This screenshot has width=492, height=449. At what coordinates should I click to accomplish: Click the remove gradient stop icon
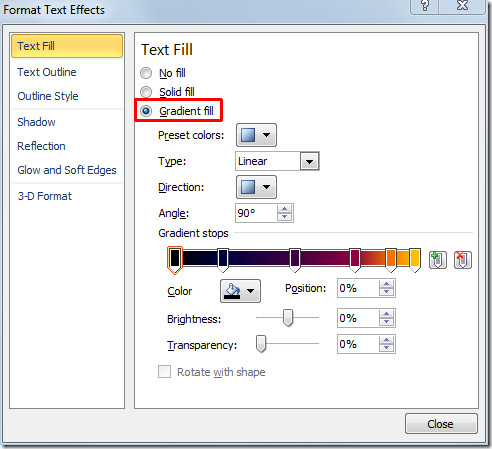(x=463, y=260)
